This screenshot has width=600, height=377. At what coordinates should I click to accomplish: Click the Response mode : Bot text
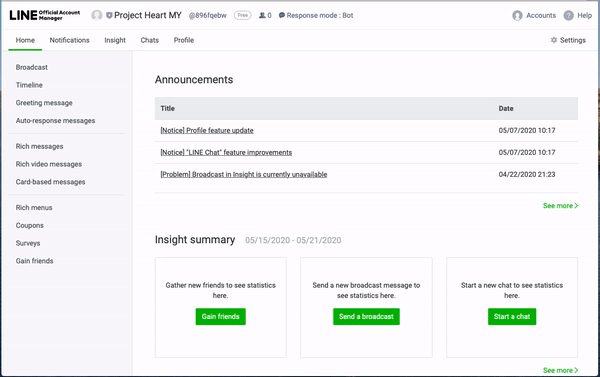pos(320,15)
